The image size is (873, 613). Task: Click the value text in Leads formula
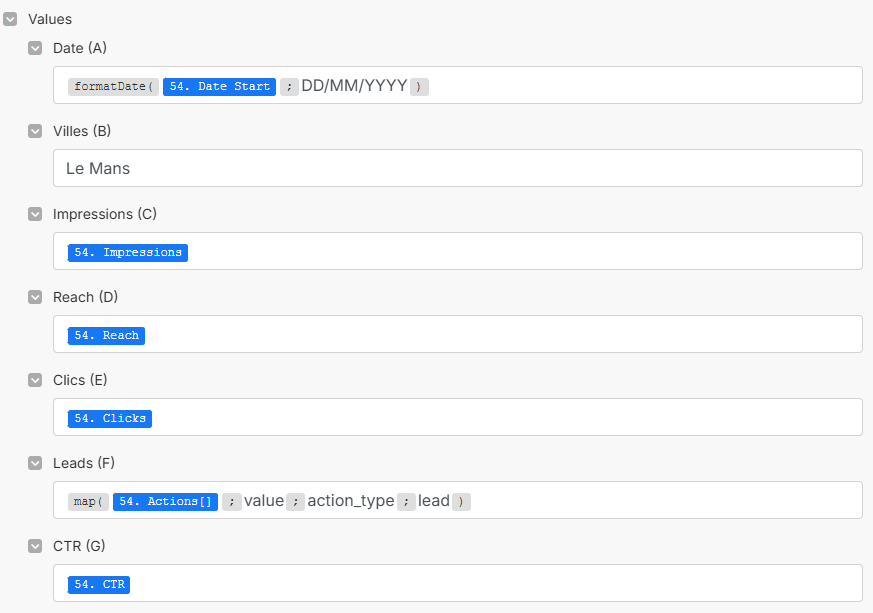pos(264,501)
